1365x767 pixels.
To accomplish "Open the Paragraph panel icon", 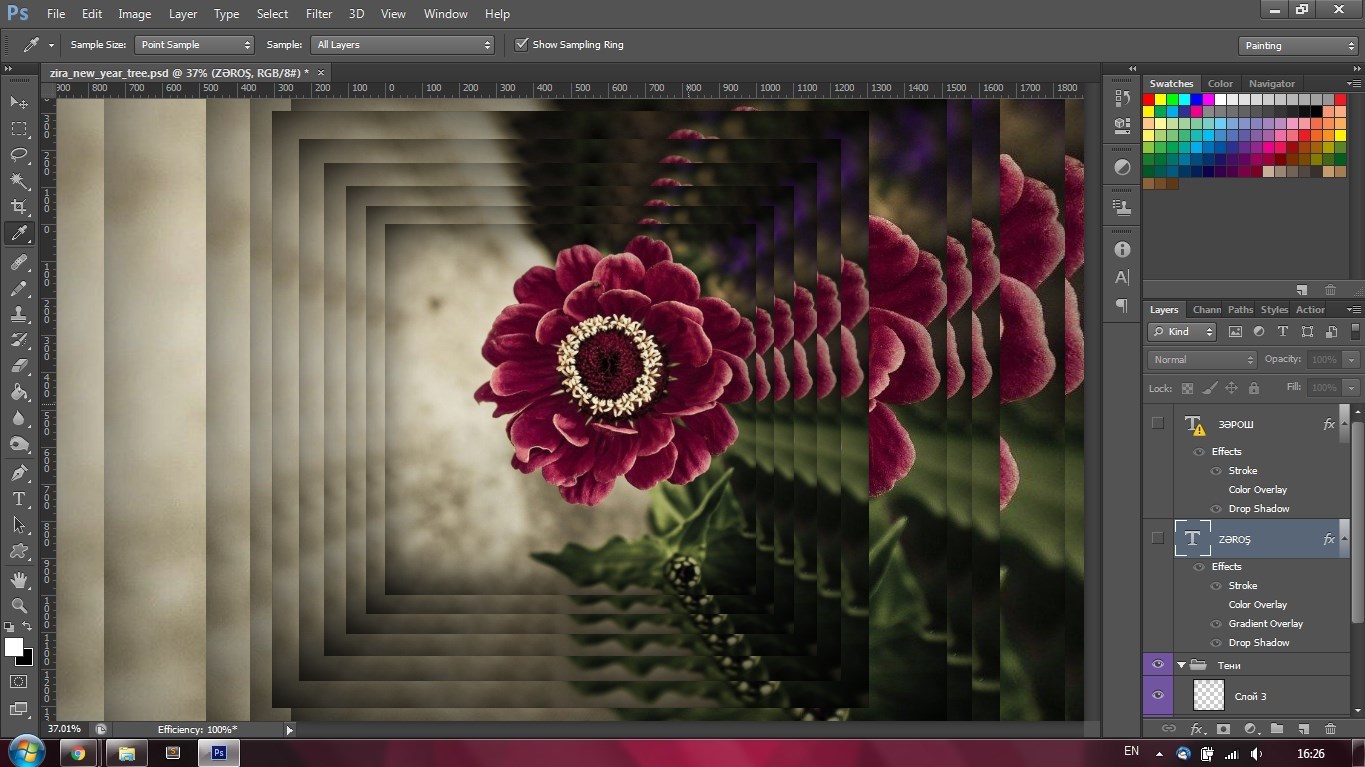I will coord(1122,305).
